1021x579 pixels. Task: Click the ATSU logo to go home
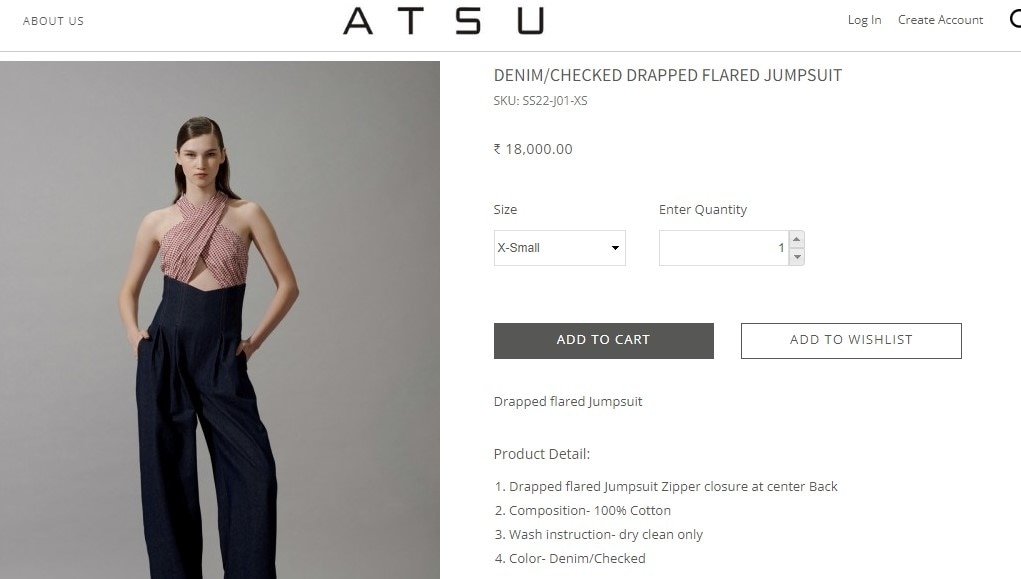[443, 21]
